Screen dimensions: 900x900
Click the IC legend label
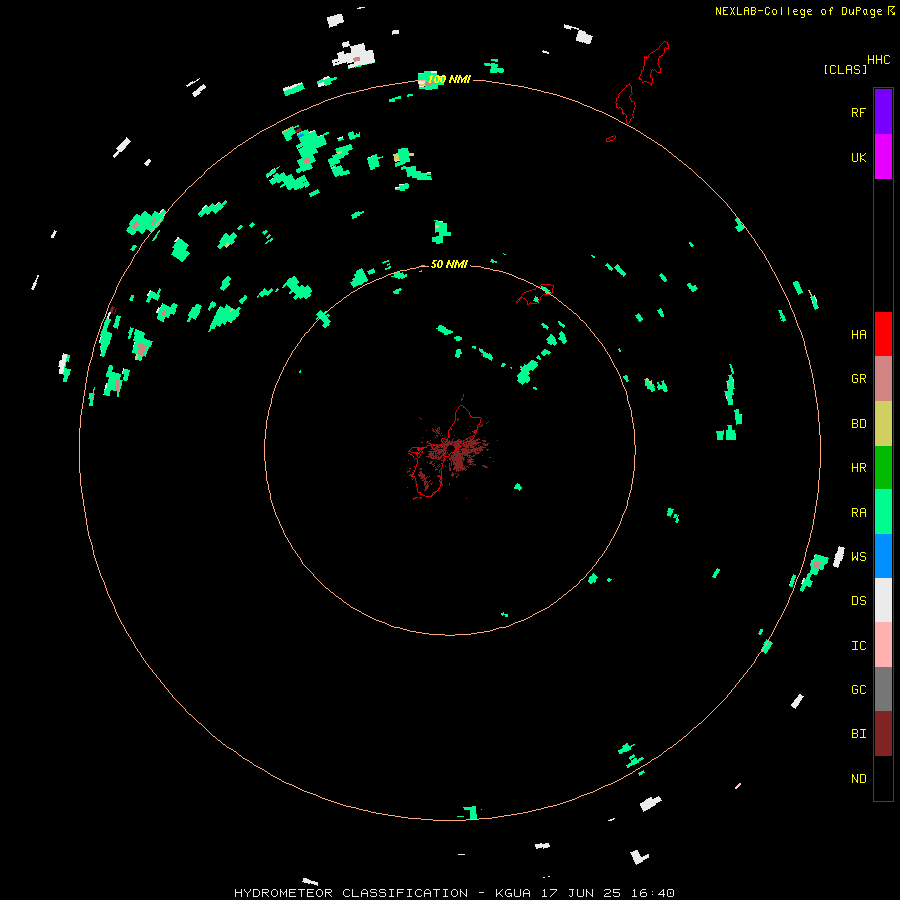(x=858, y=646)
